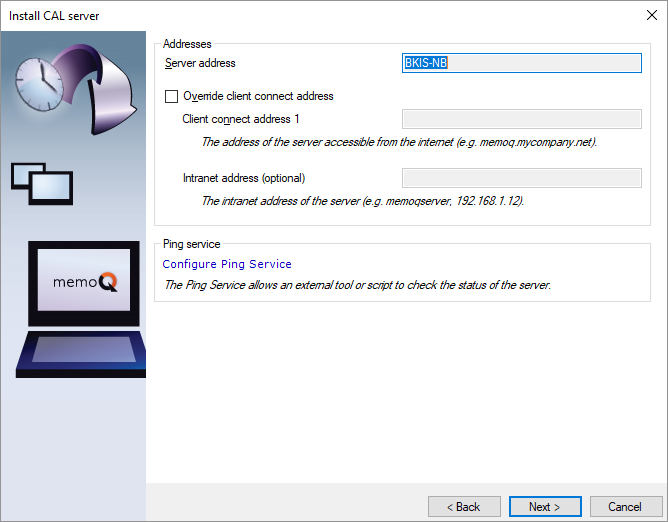The height and width of the screenshot is (522, 668).
Task: Click the intranet address example hint text
Action: pyautogui.click(x=363, y=201)
